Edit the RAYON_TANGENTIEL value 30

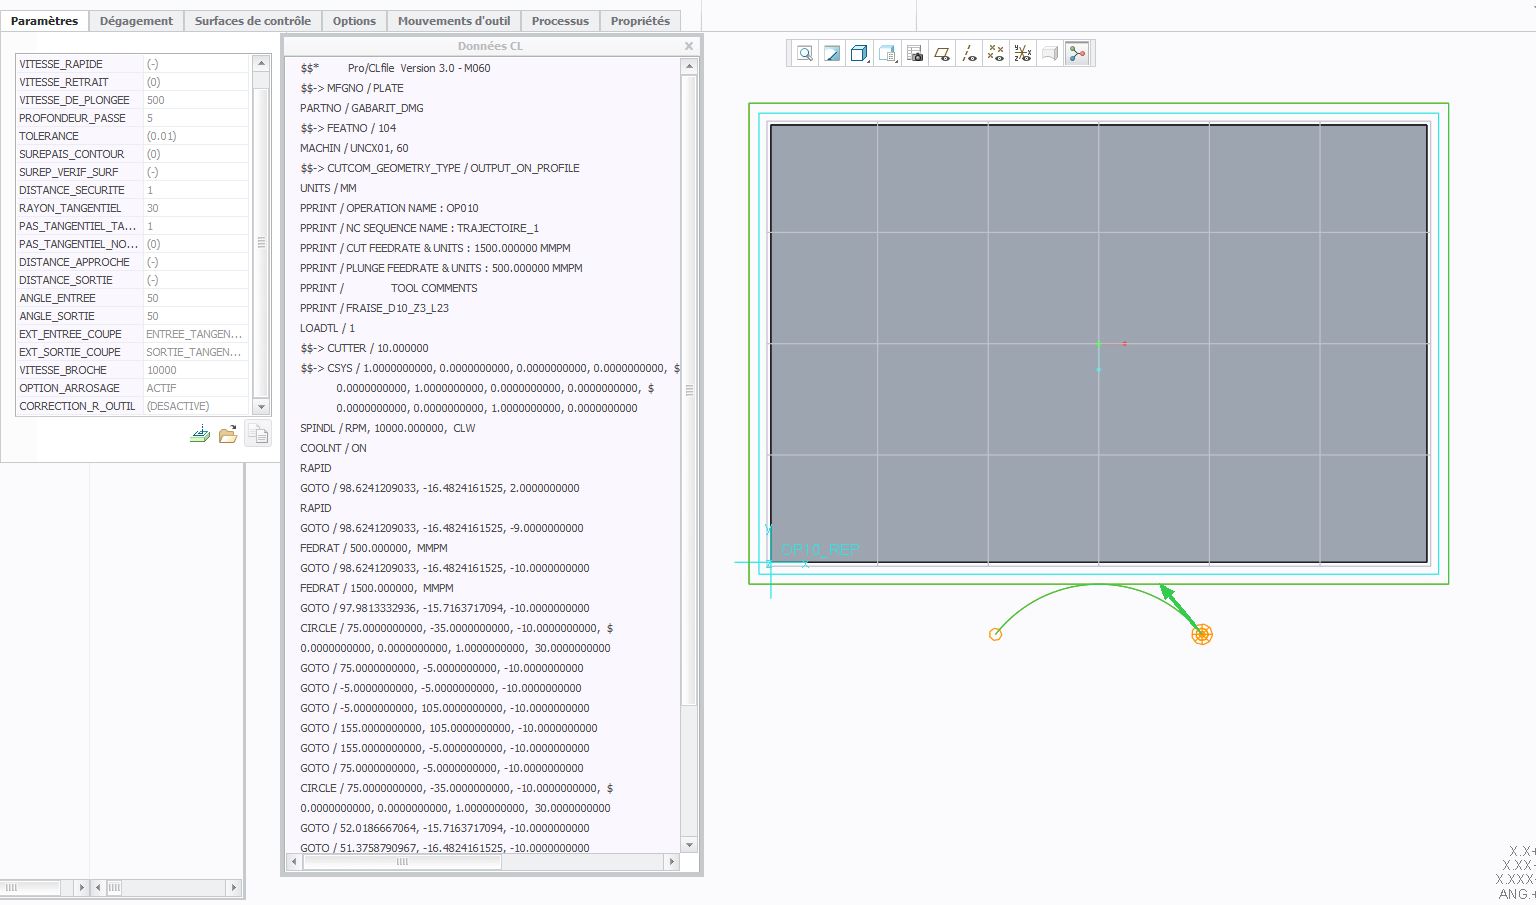tap(196, 208)
